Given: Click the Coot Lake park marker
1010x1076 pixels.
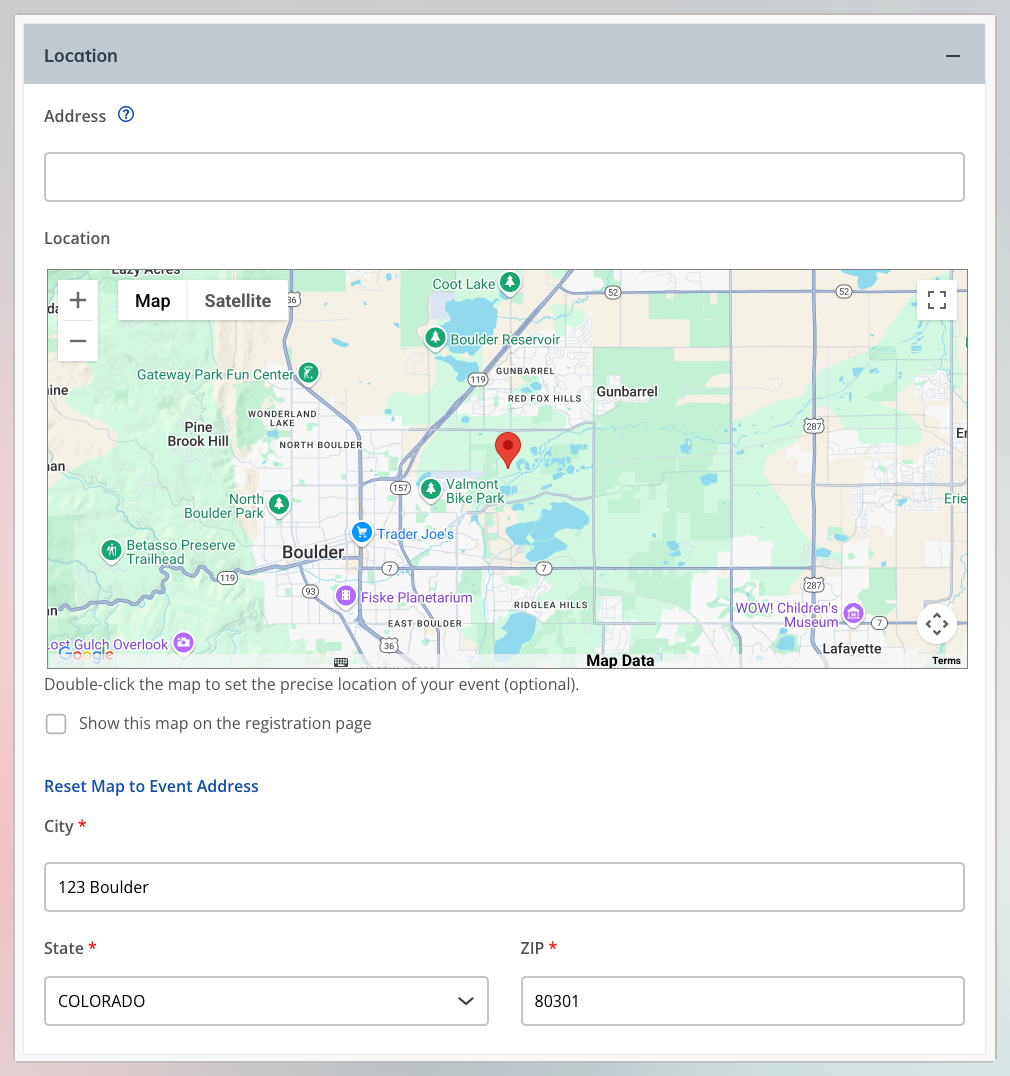Looking at the screenshot, I should click(509, 283).
